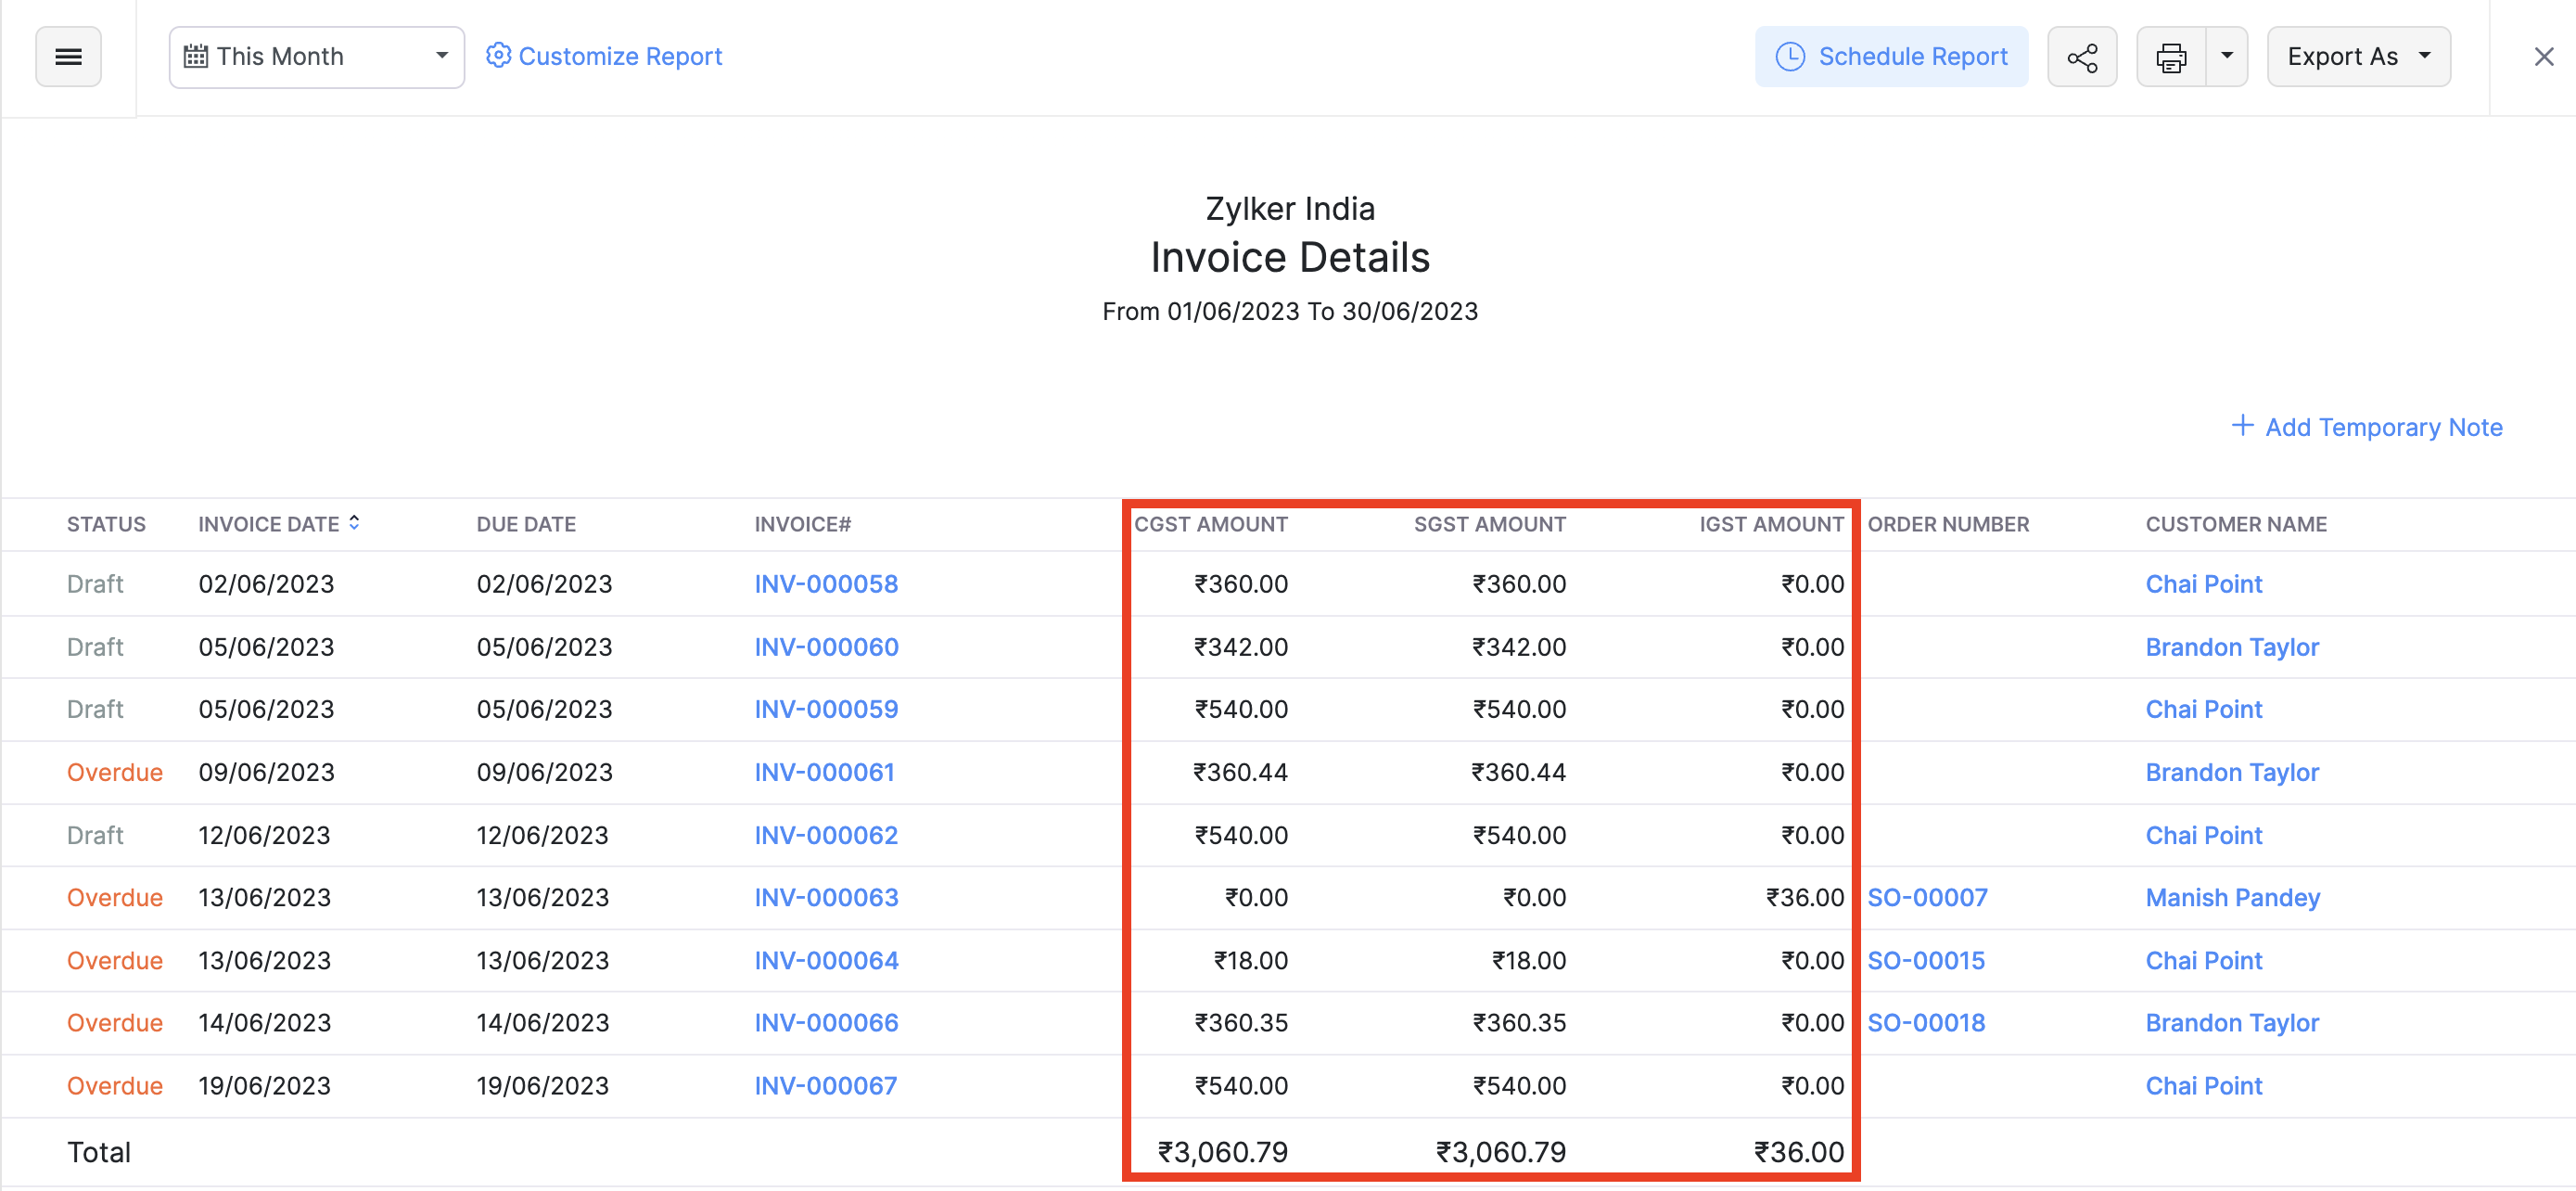Click the Status column header
This screenshot has height=1191, width=2576.
106,524
